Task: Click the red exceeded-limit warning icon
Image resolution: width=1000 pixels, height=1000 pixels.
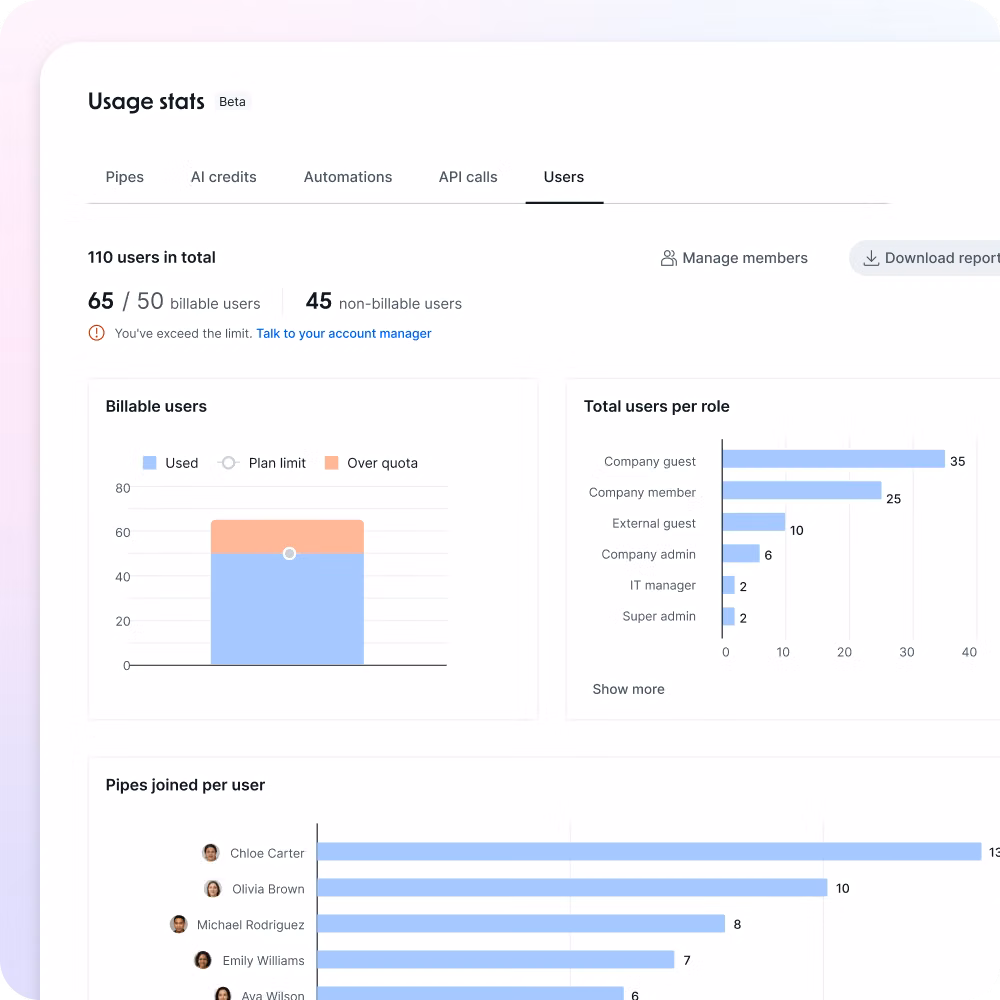Action: (96, 333)
